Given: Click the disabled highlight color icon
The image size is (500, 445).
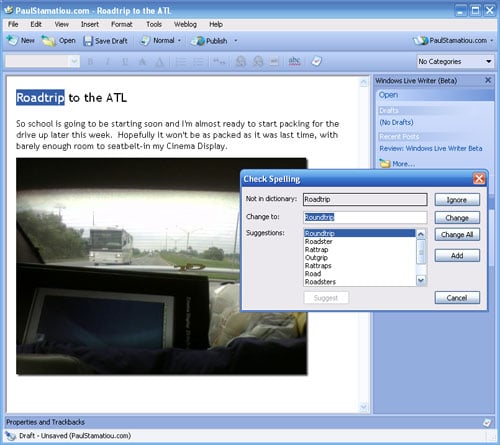Looking at the screenshot, I should point(160,62).
